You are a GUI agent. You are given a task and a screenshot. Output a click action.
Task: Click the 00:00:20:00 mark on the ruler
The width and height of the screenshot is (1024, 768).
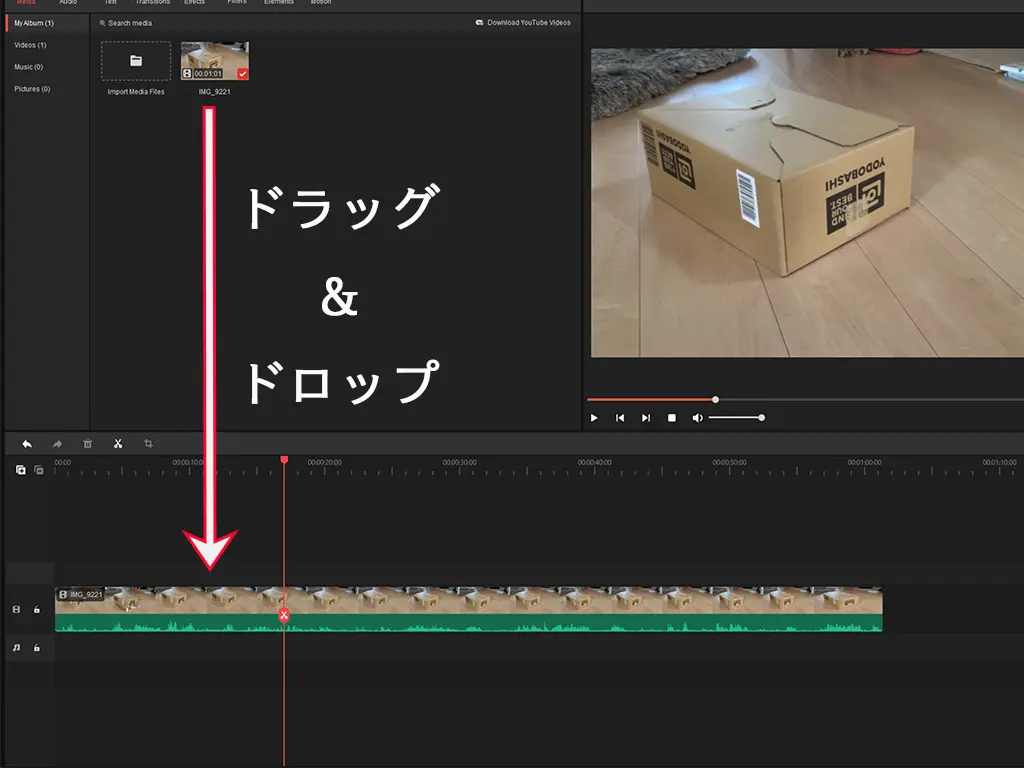tap(325, 462)
